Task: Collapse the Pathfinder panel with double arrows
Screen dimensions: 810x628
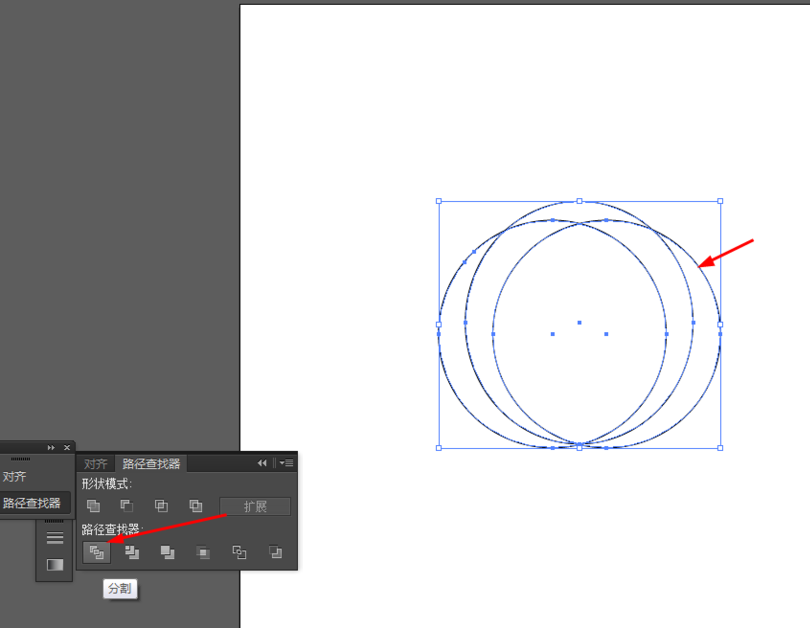Action: coord(262,463)
